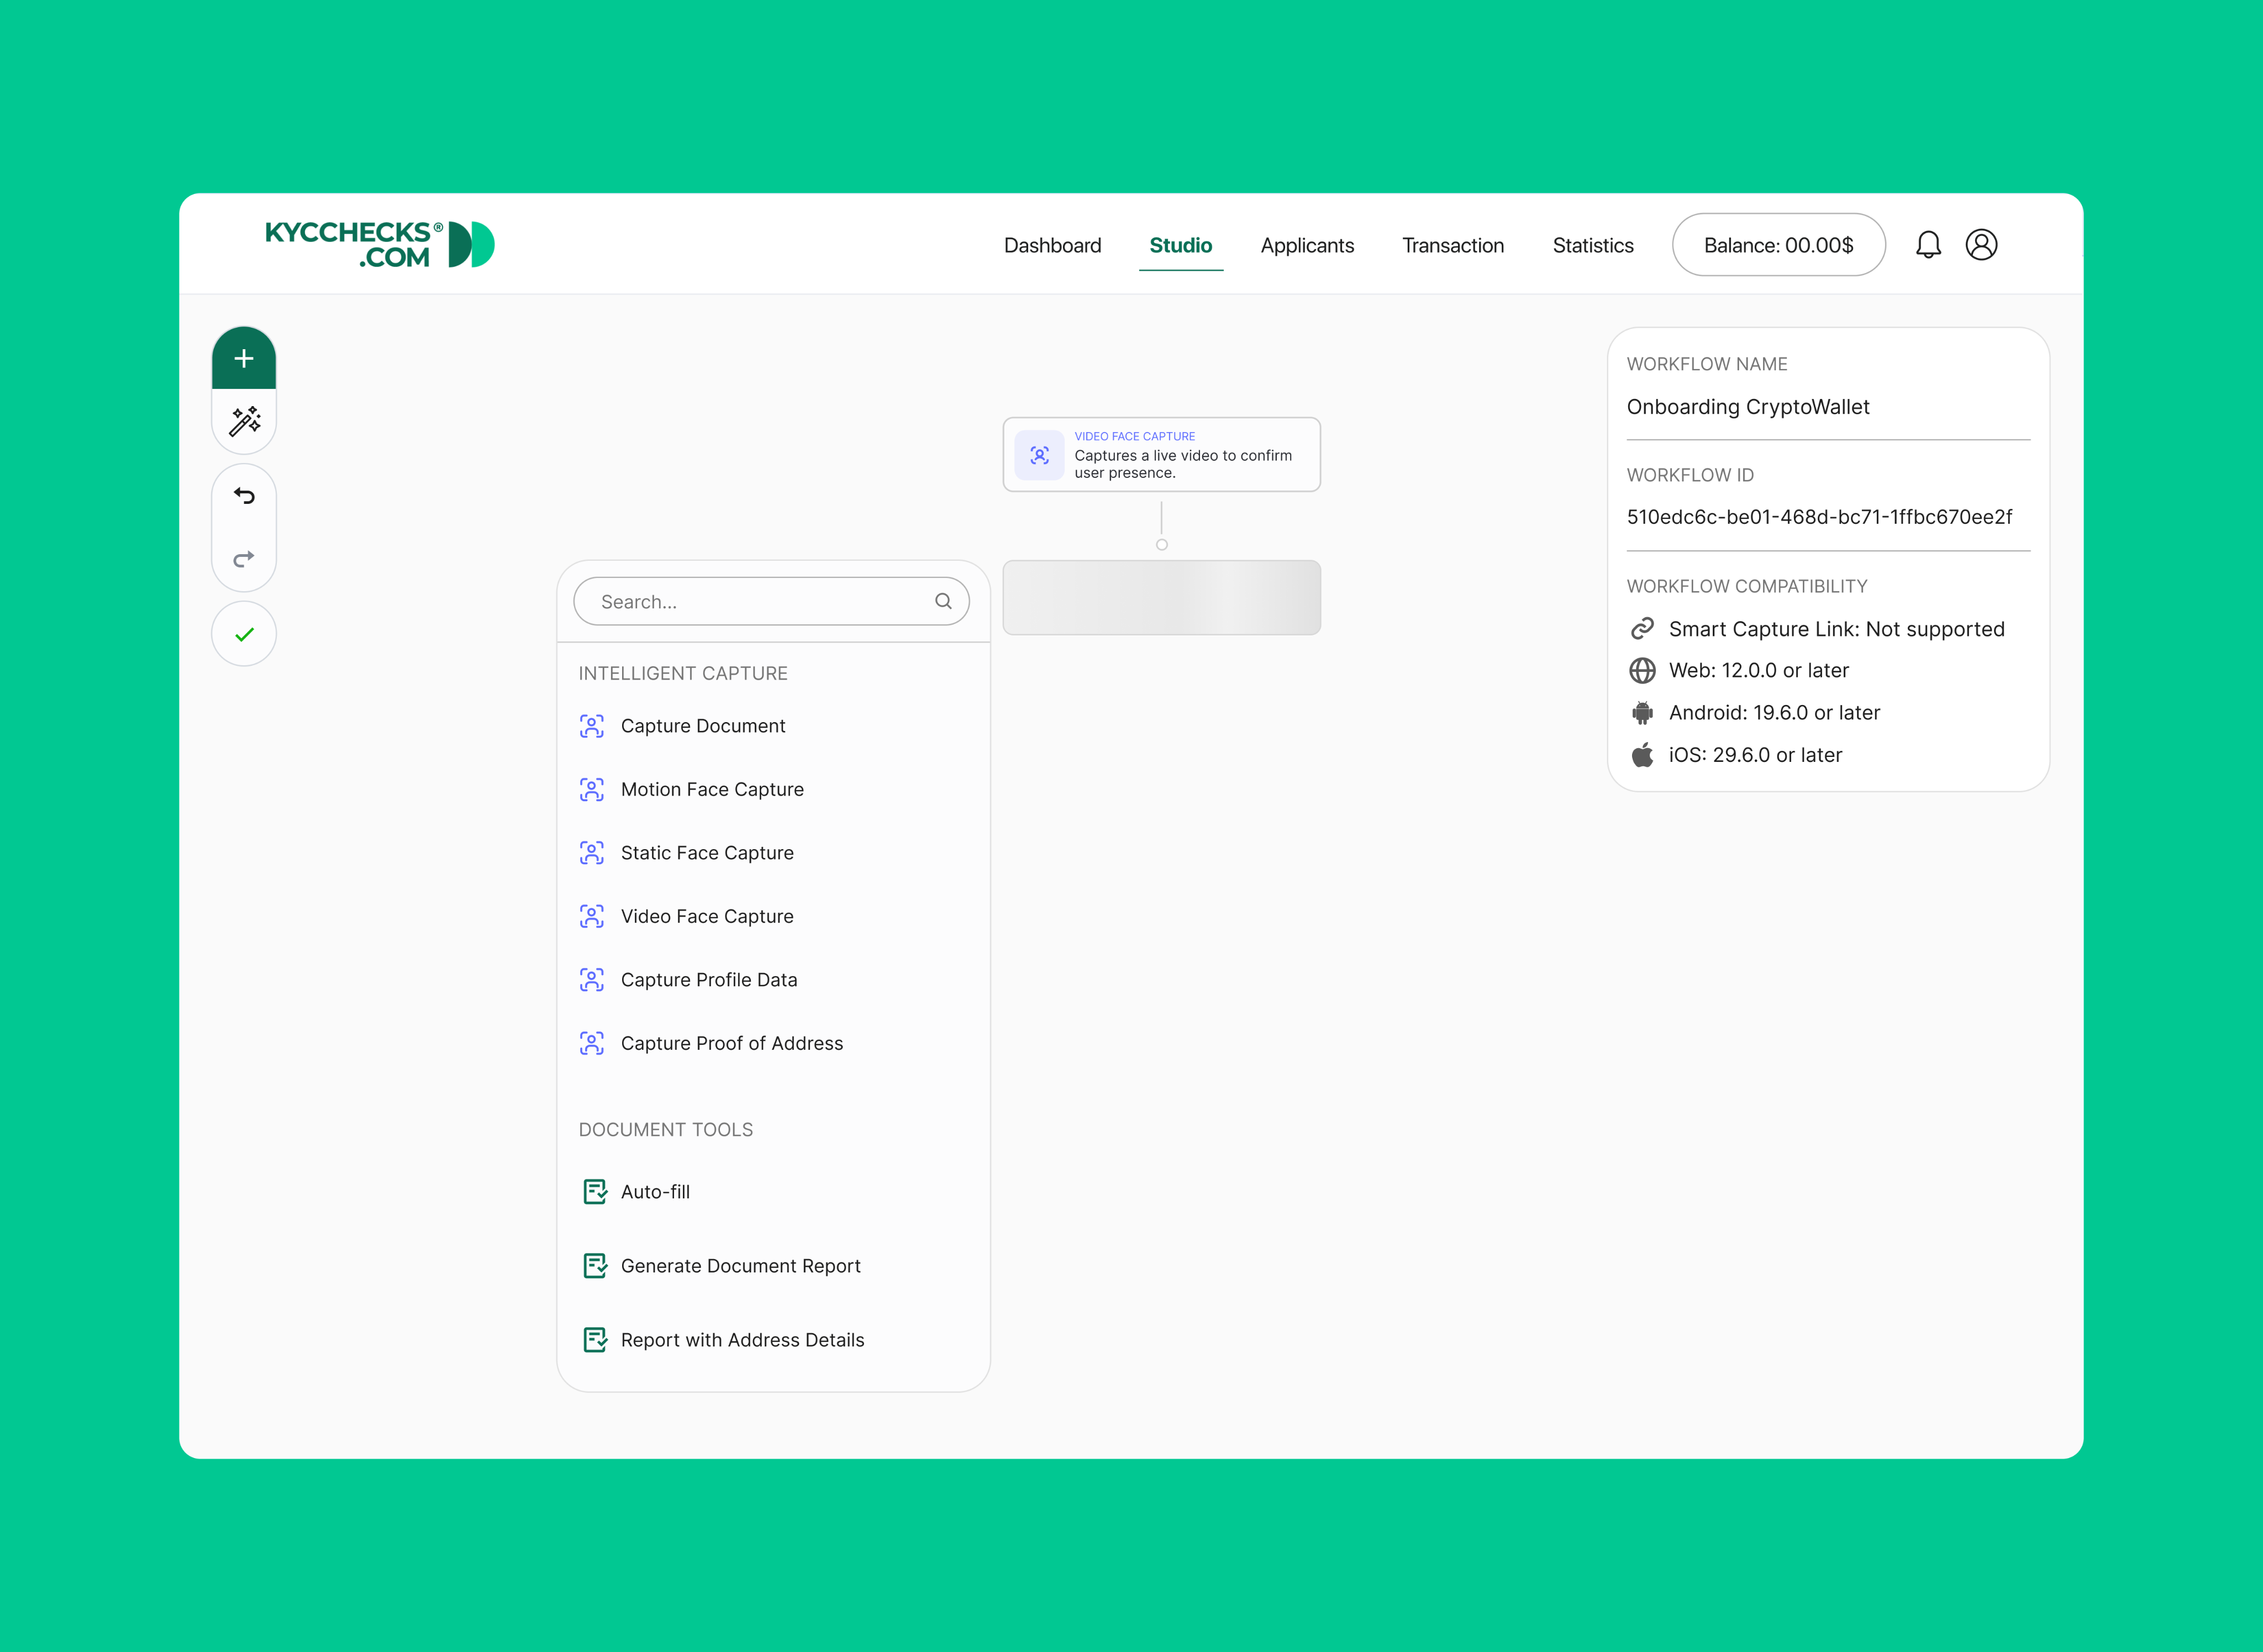Open user profile account icon
Viewport: 2263px width, 1652px height.
1981,245
